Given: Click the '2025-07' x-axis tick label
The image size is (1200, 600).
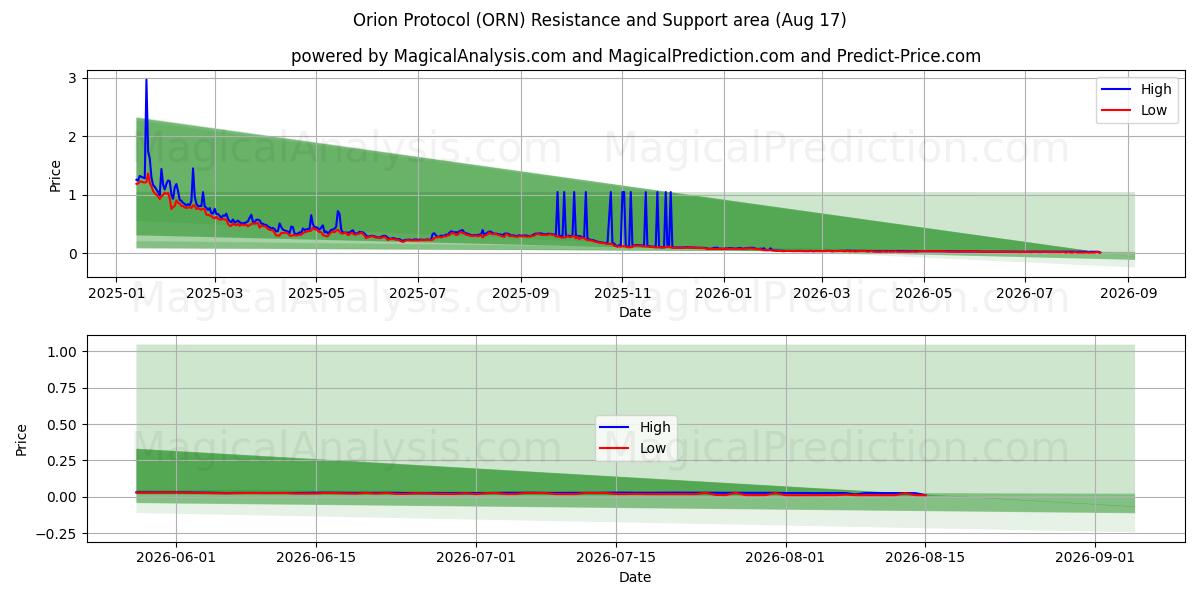Looking at the screenshot, I should tap(418, 293).
